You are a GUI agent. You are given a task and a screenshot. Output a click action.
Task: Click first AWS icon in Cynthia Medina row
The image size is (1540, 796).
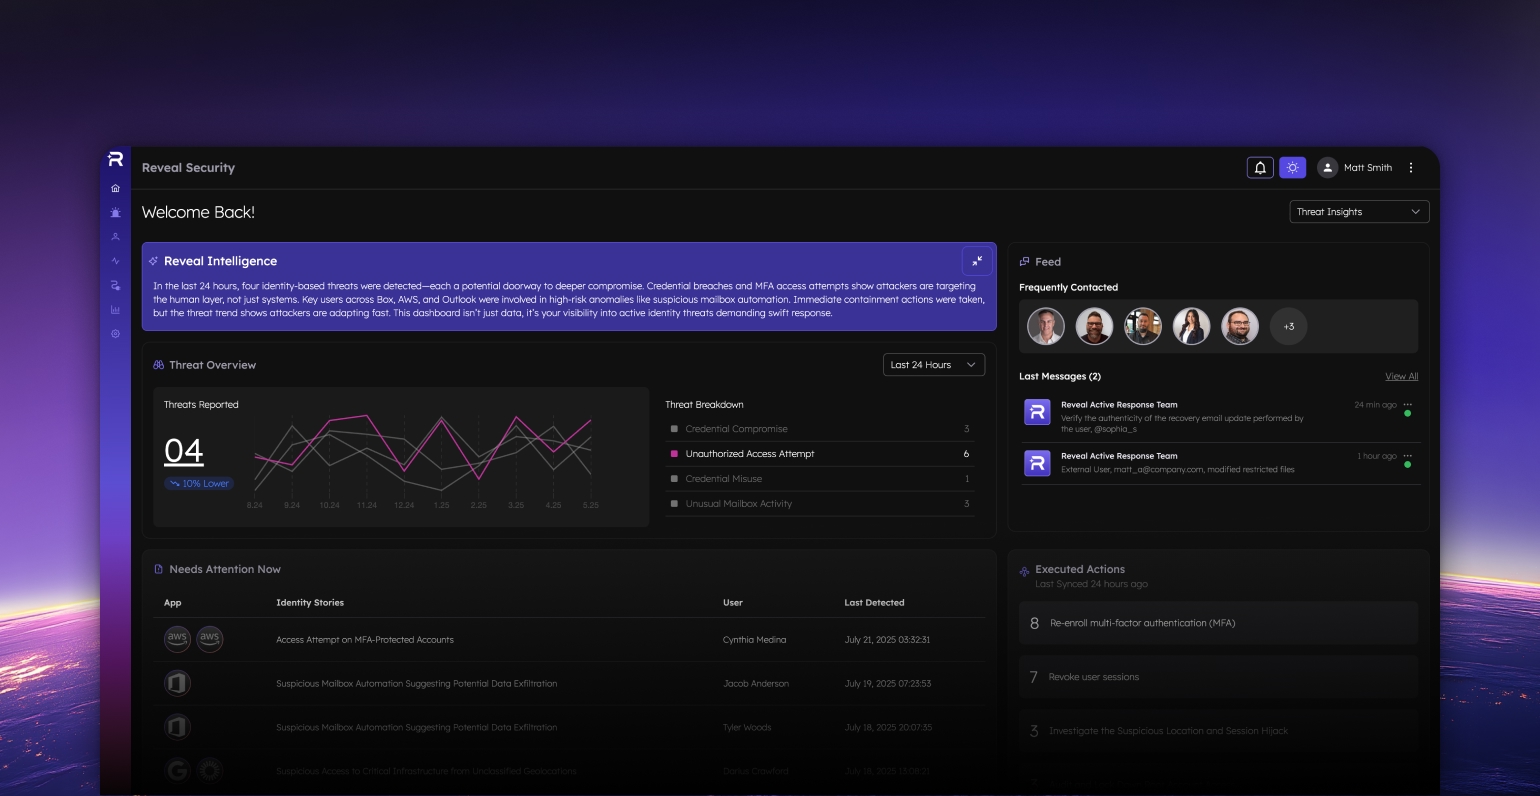177,639
